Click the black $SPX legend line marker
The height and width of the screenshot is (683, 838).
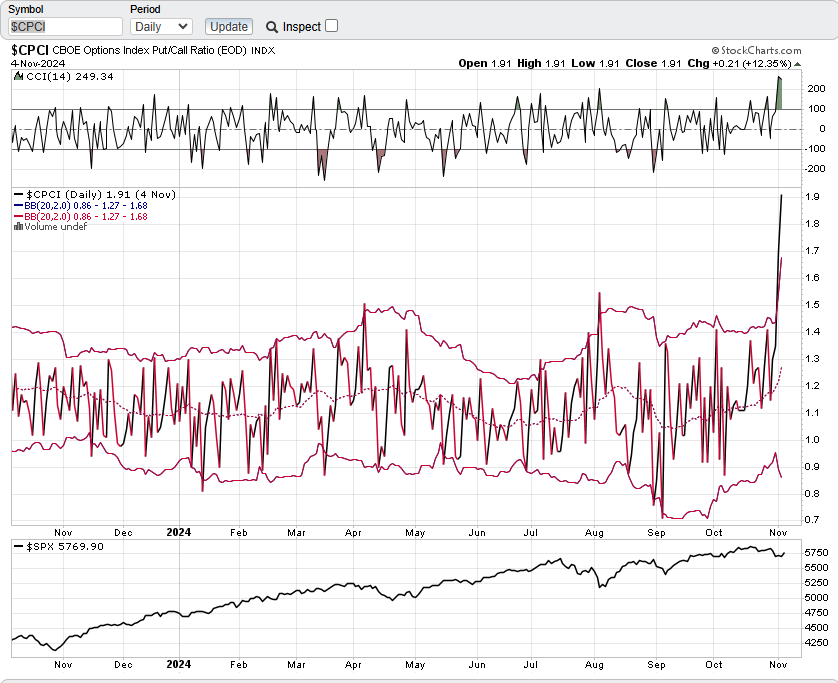pos(17,545)
